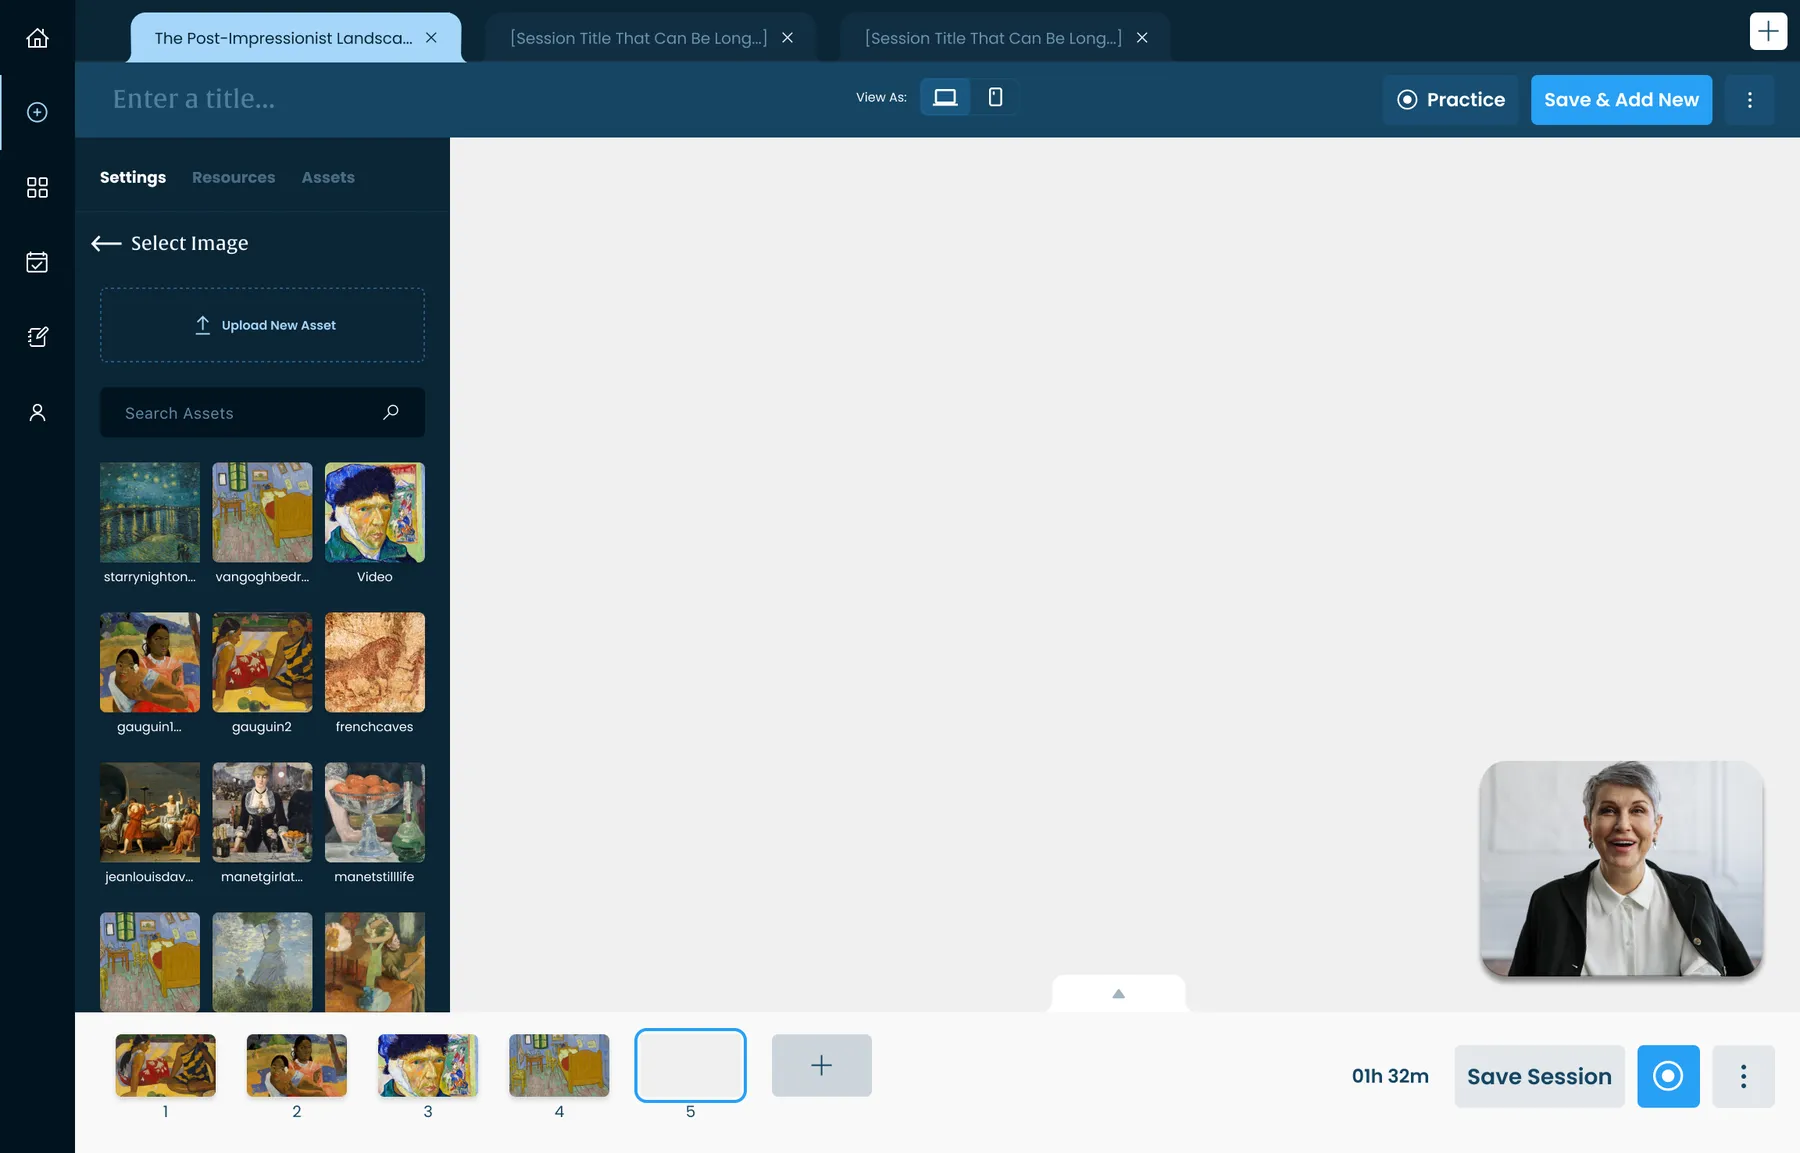Select the jeanlouisdav asset thumbnail

tap(150, 812)
